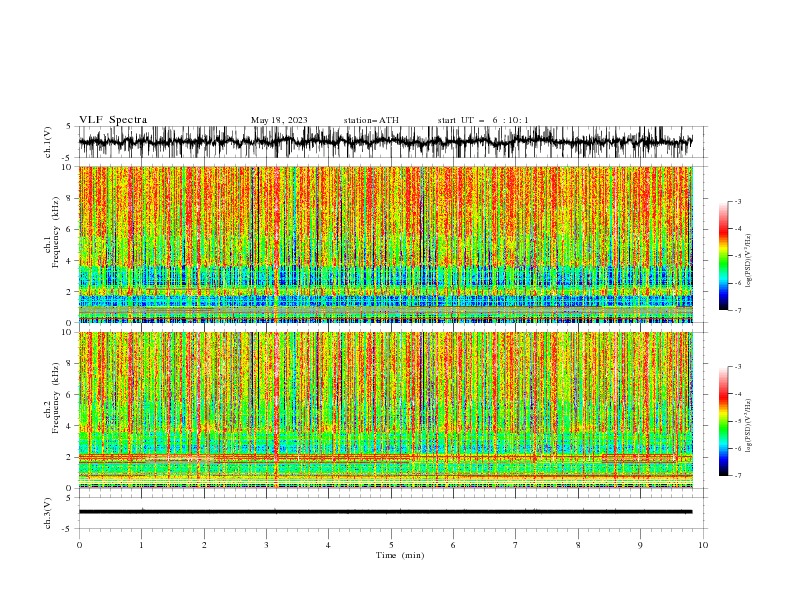The width and height of the screenshot is (792, 612).
Task: Click the "ch.1(V)" waveform axis label
Action: (x=48, y=142)
